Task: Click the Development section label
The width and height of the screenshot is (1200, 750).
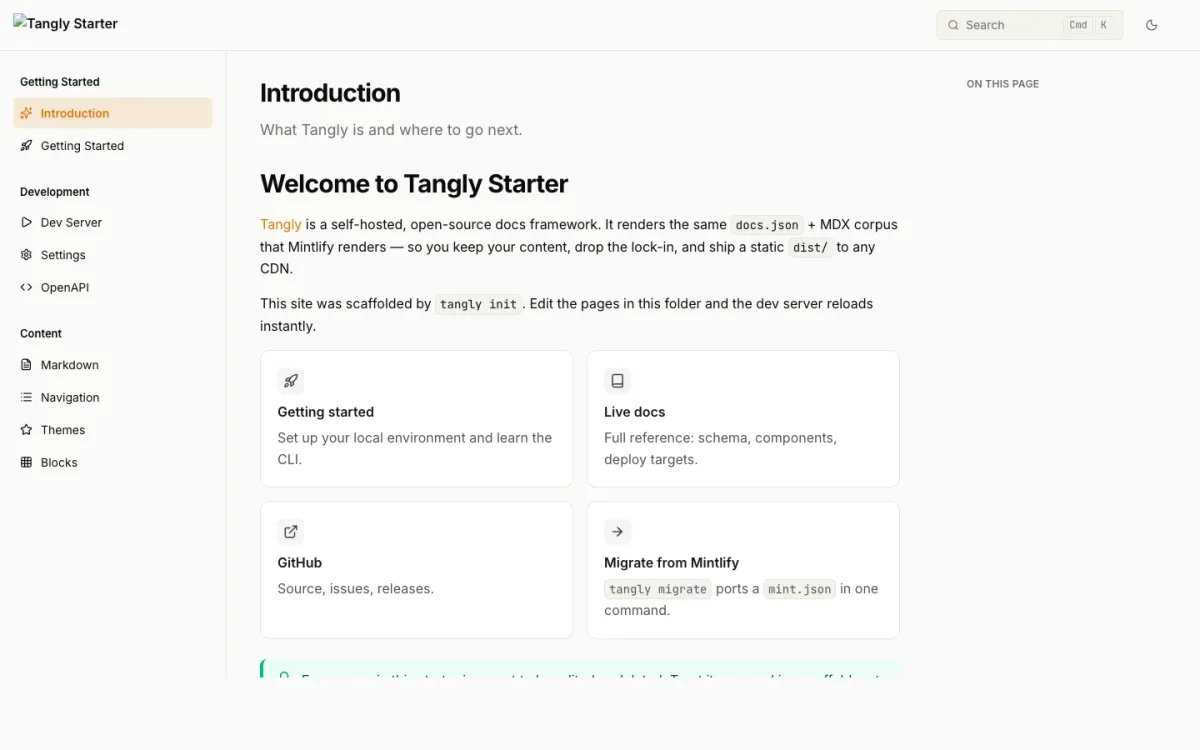Action: [55, 192]
